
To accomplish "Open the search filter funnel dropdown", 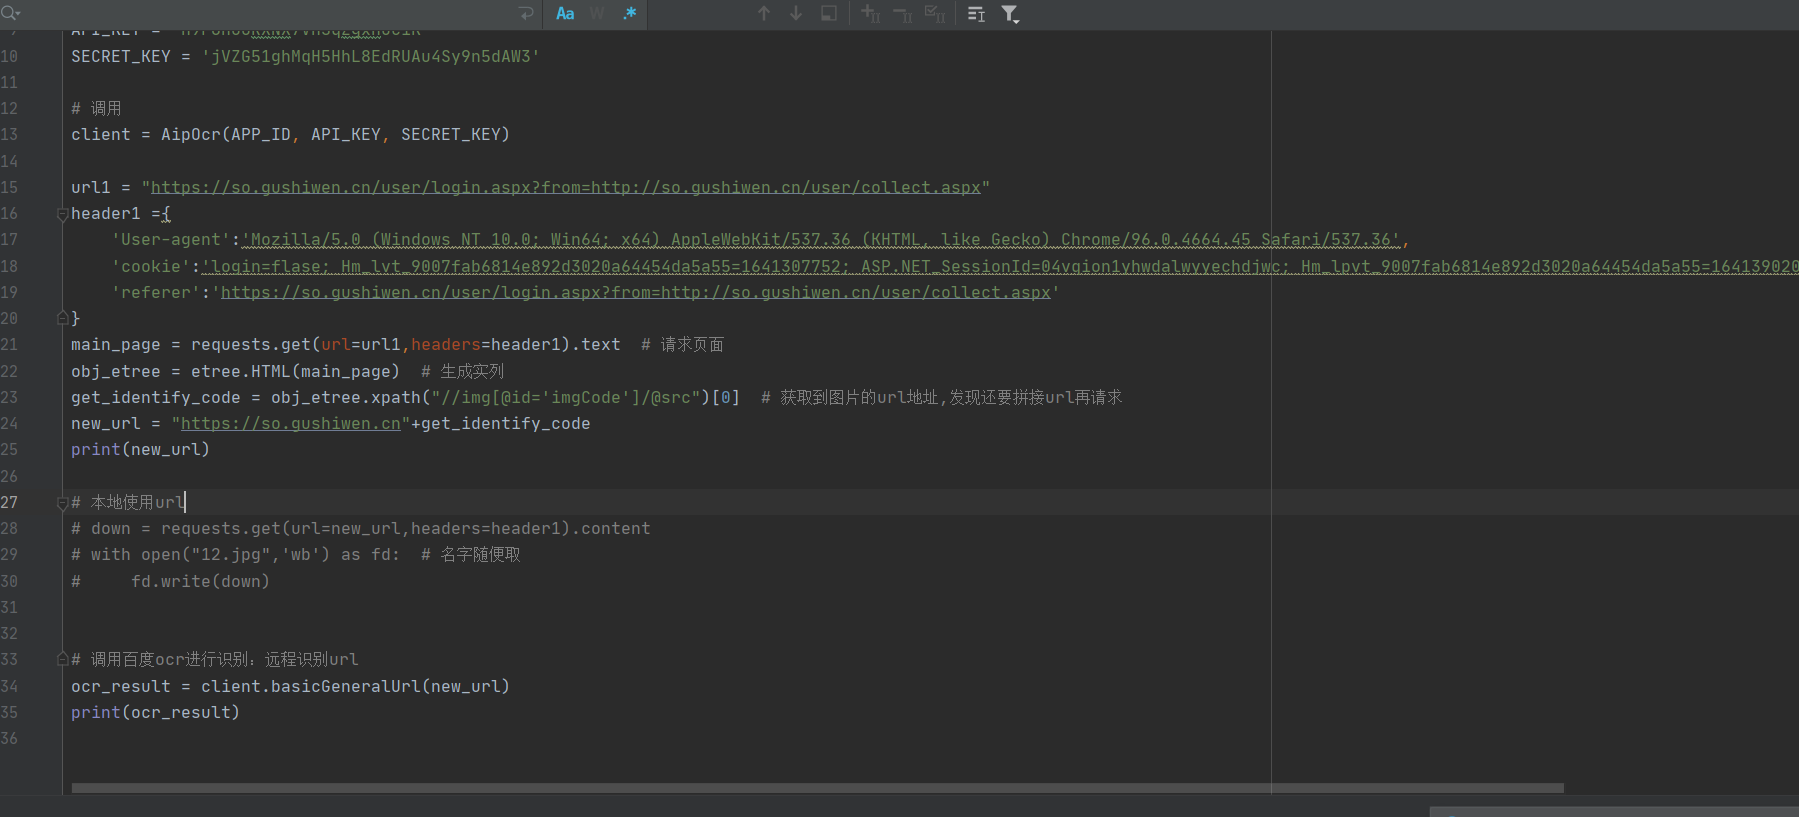I will point(1010,14).
